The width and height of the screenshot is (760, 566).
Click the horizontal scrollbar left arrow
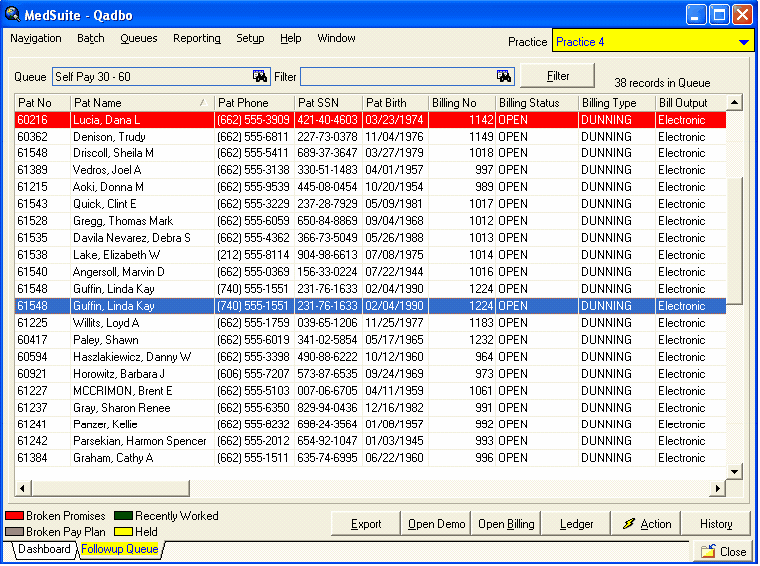pyautogui.click(x=22, y=488)
